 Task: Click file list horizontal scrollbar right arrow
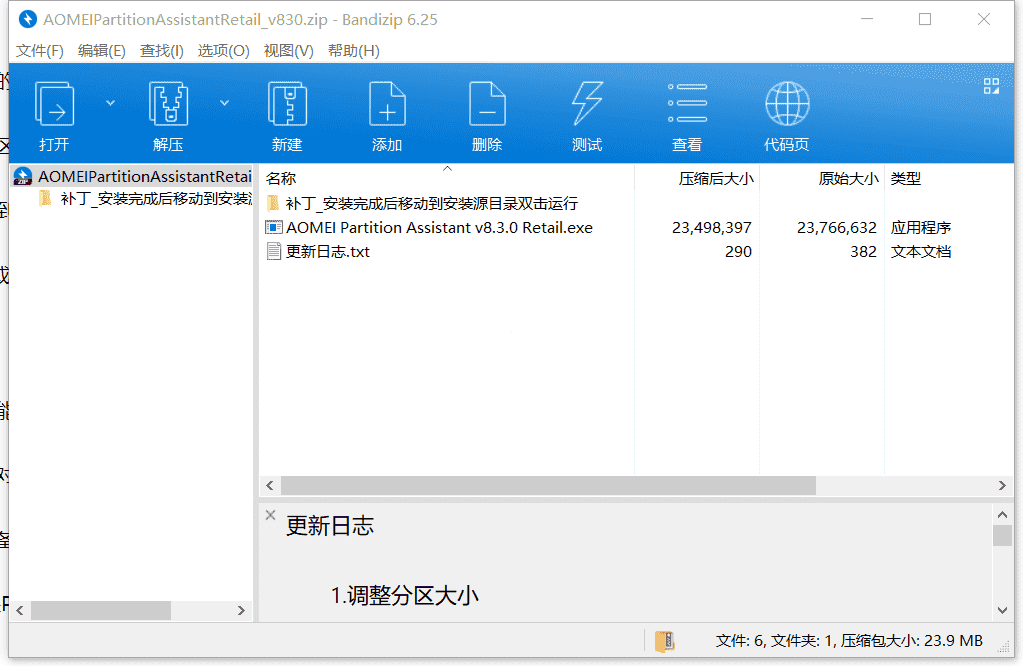click(1002, 485)
